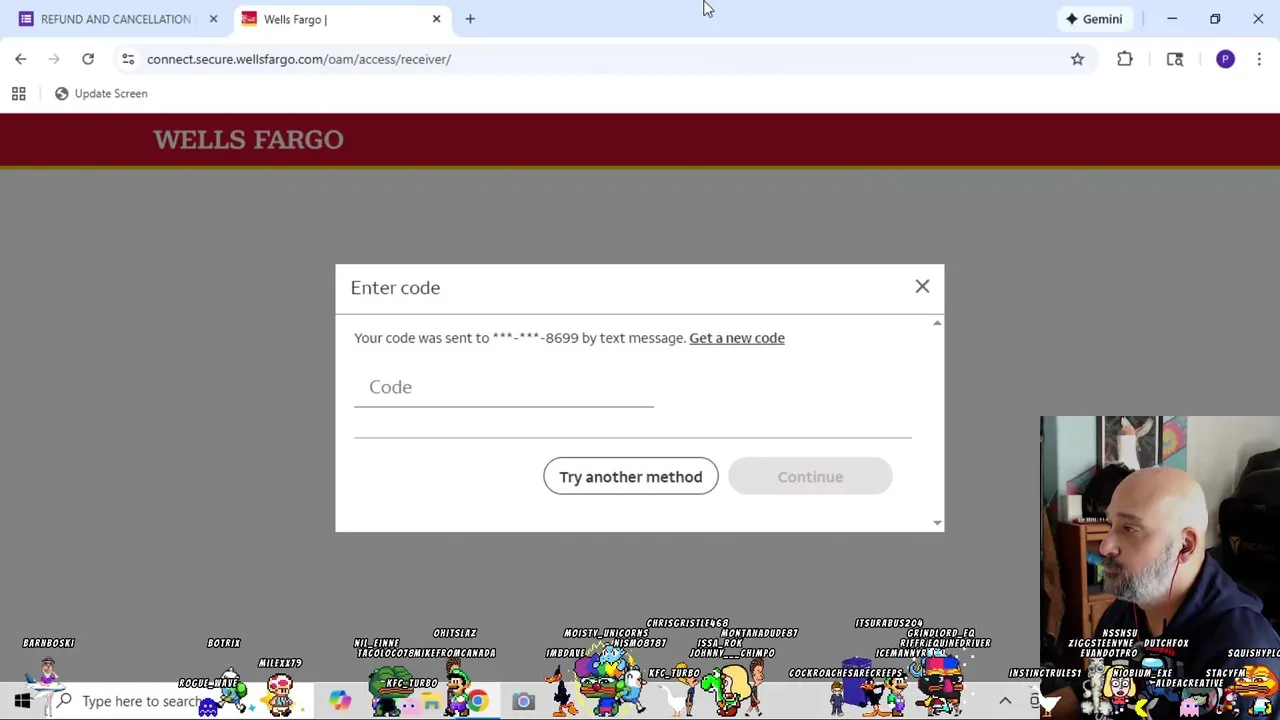The width and height of the screenshot is (1280, 720).
Task: Open Gemini in Chrome
Action: 1094,19
